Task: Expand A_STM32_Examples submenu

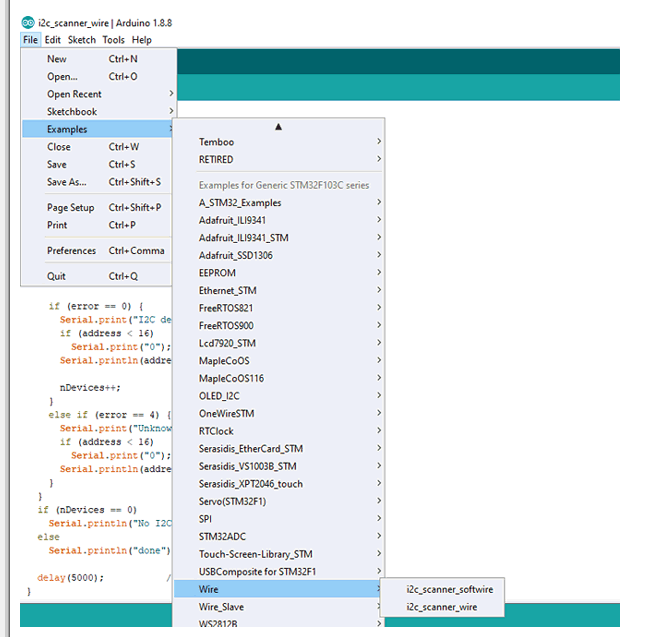Action: [278, 203]
